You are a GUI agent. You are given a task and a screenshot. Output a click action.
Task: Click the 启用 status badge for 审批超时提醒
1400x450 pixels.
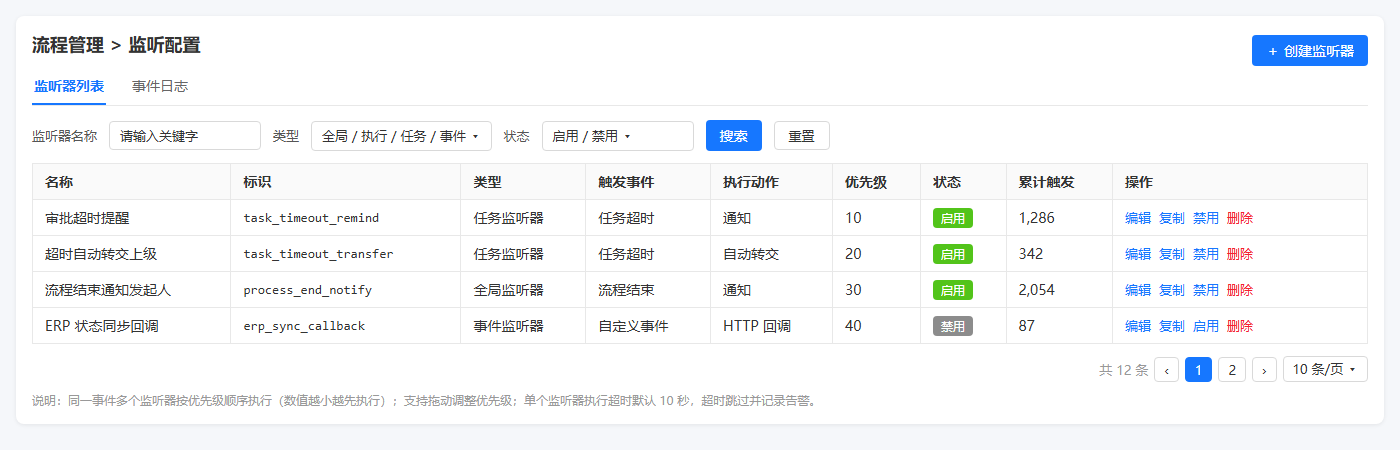[x=953, y=218]
